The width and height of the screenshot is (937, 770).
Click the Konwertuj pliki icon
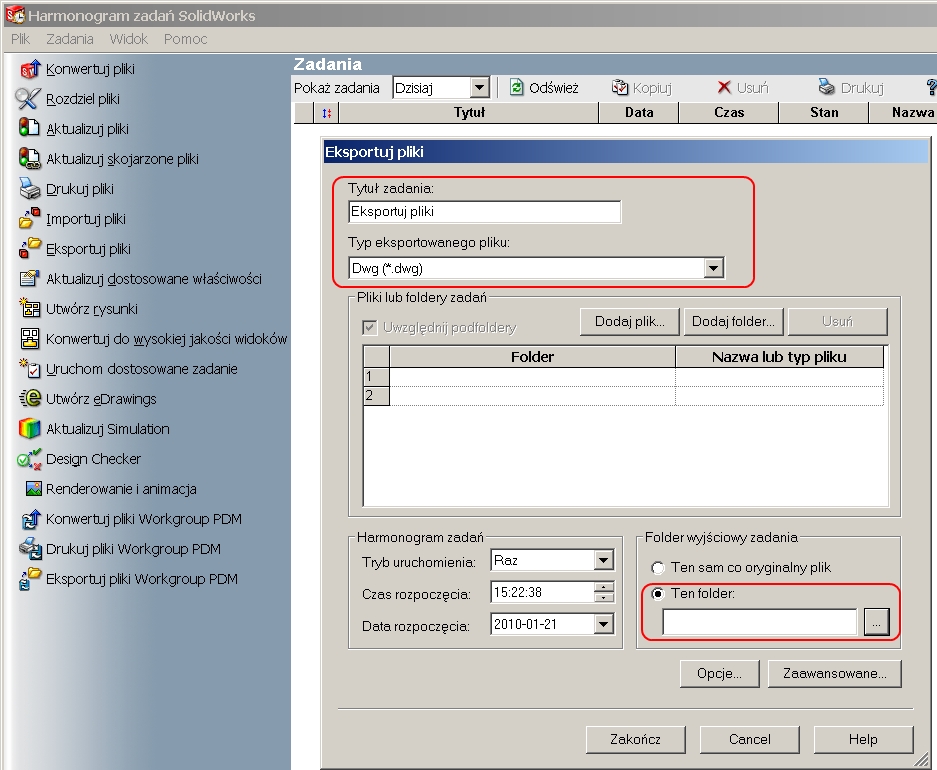pyautogui.click(x=30, y=69)
